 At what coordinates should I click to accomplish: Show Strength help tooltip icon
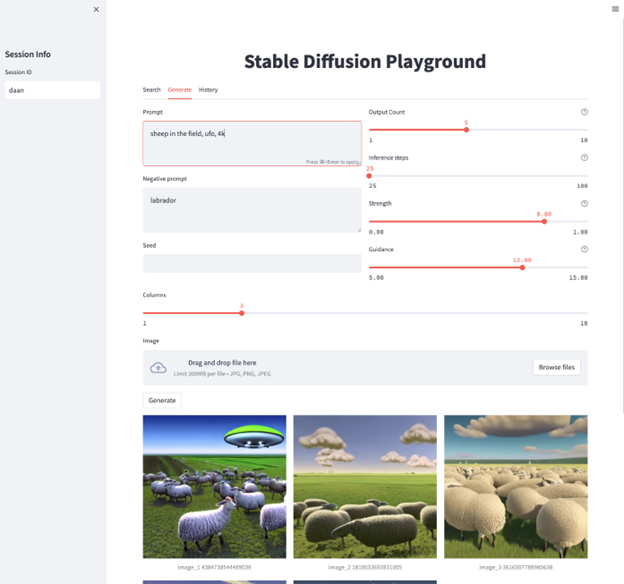(x=584, y=203)
